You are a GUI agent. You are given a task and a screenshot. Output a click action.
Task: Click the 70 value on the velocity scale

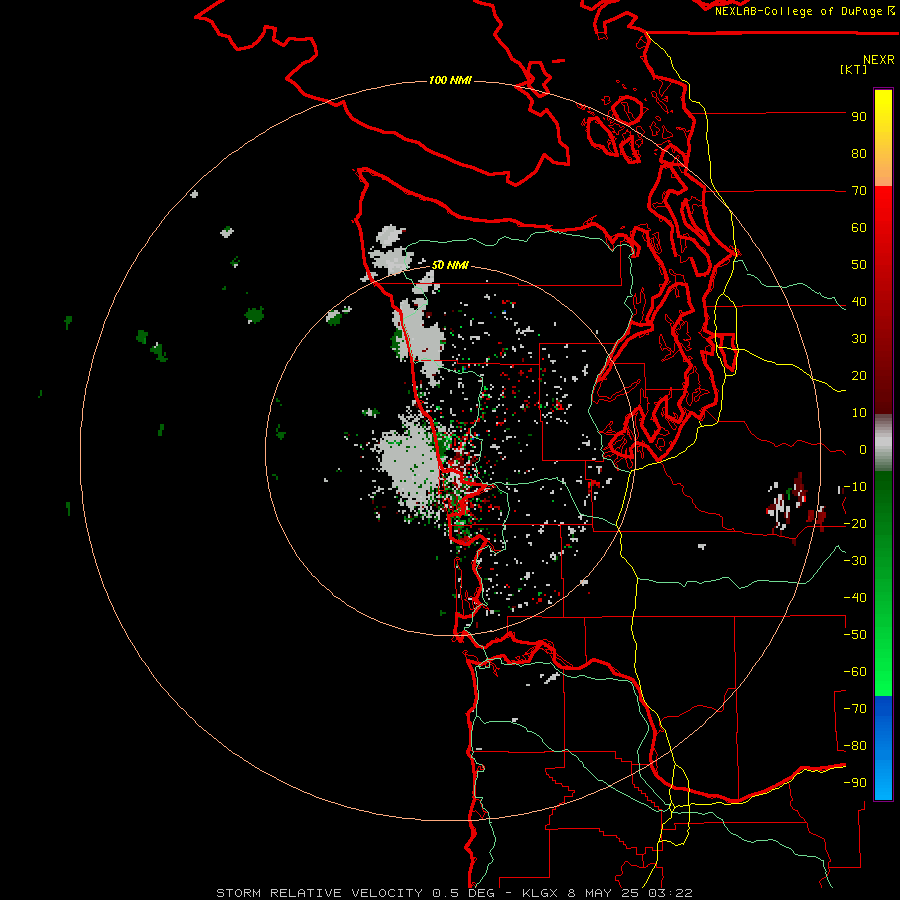(x=859, y=191)
